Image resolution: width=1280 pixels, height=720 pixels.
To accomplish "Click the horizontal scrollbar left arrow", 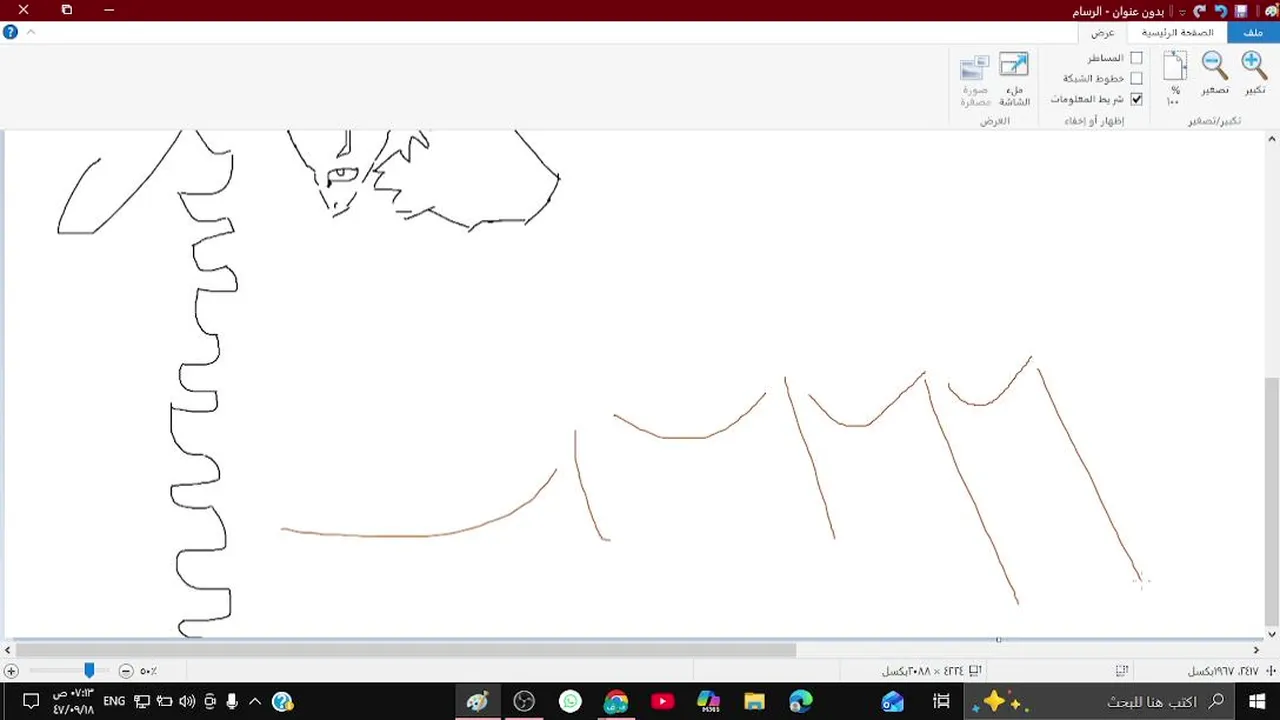I will click(9, 650).
